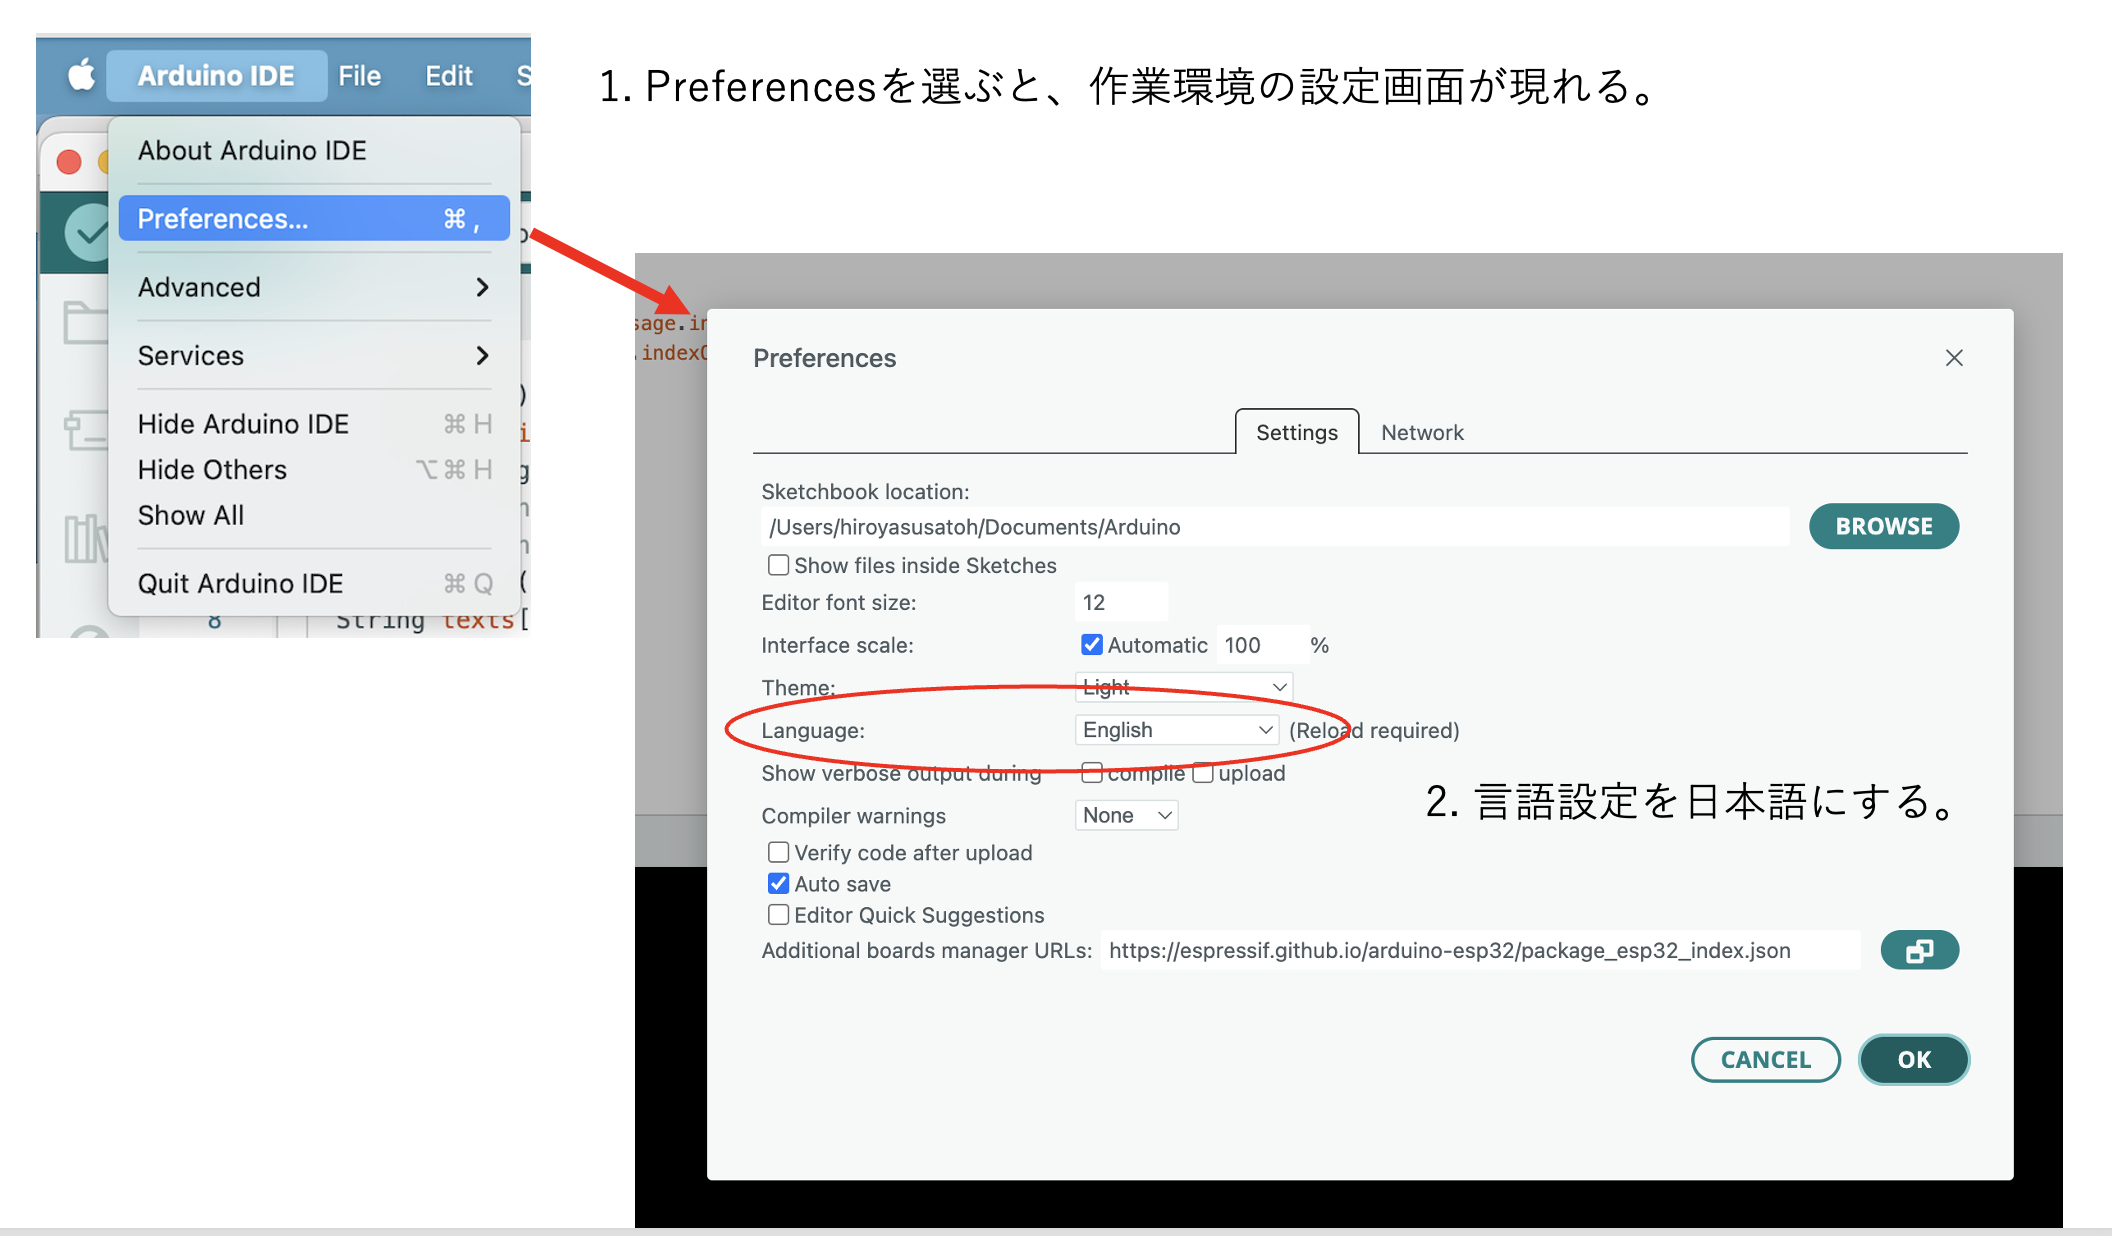
Task: Open the Language dropdown set to English
Action: [1176, 730]
